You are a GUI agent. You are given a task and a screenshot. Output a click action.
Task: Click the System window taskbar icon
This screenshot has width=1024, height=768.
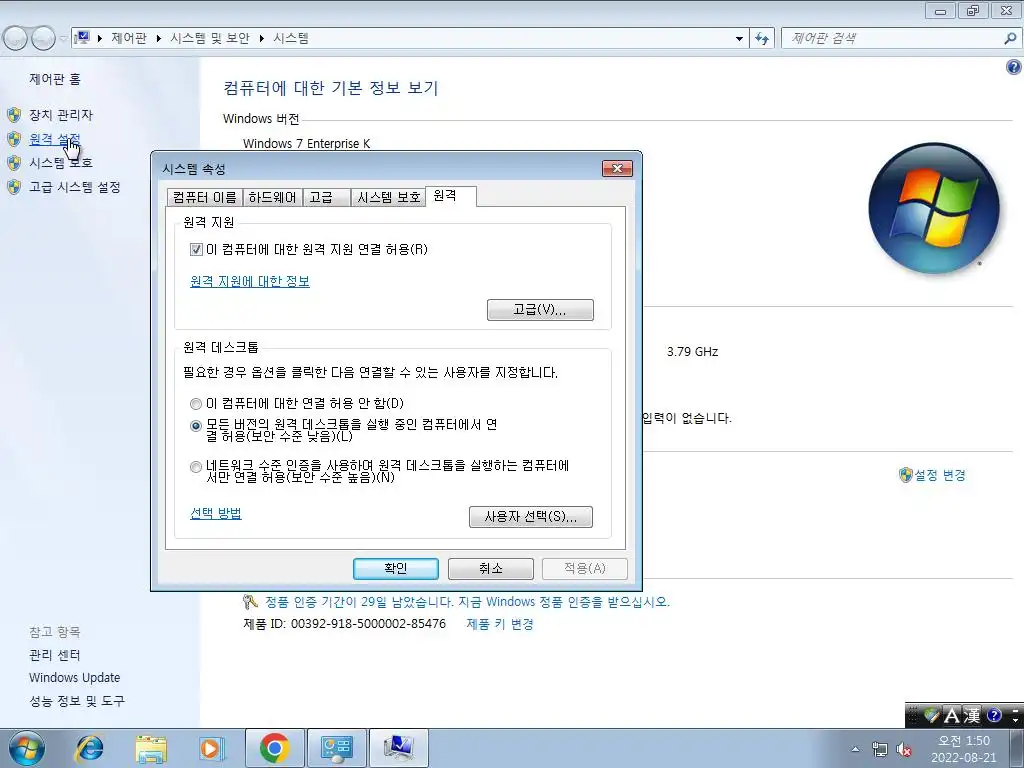398,749
